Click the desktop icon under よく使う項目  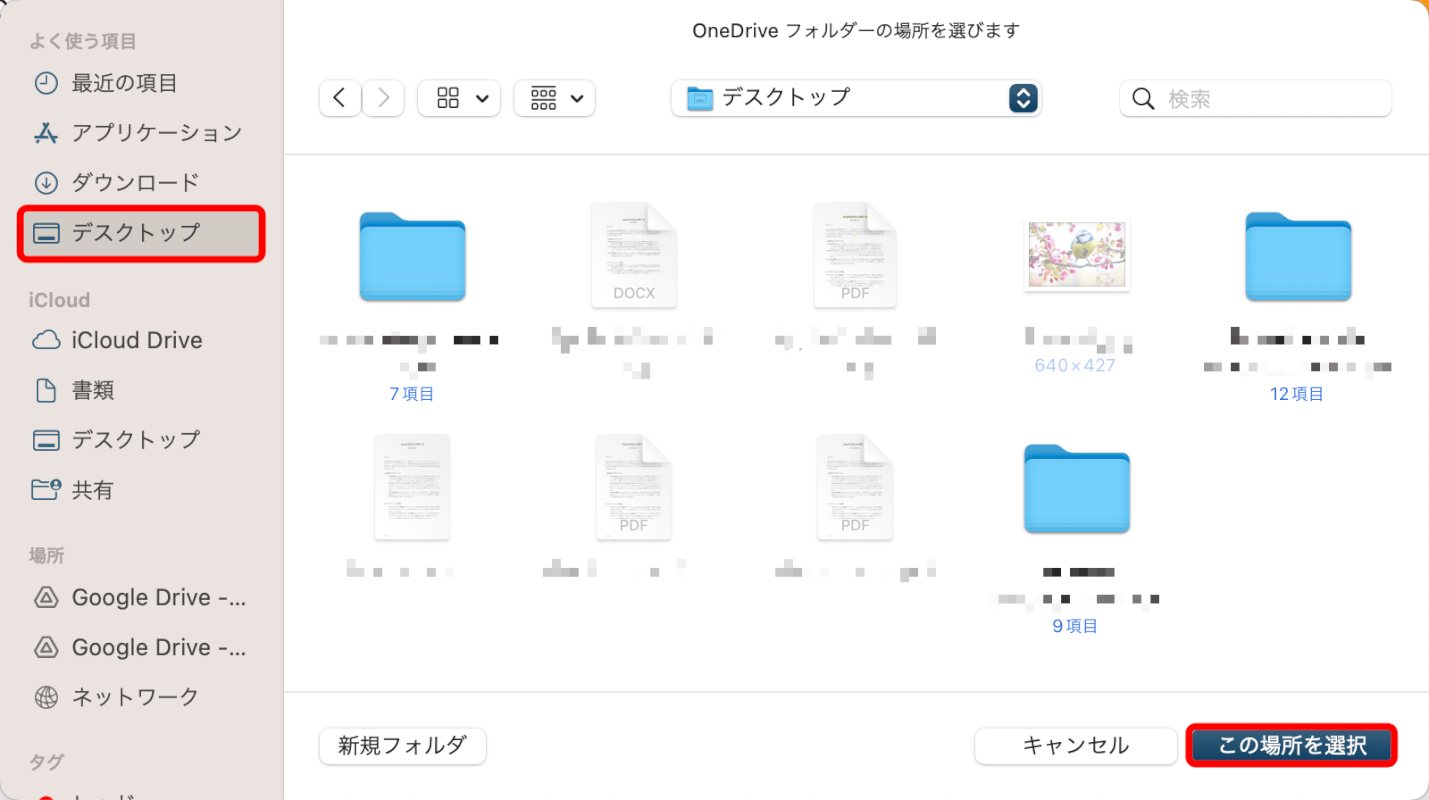pos(46,233)
